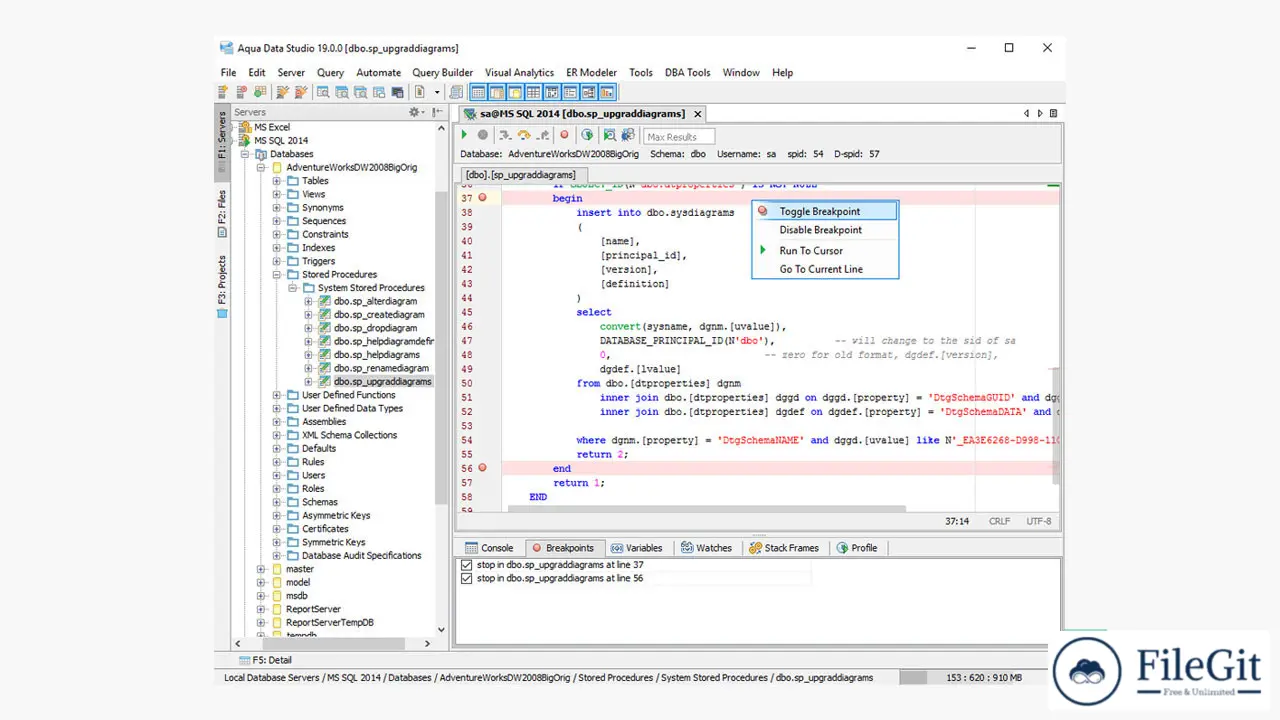This screenshot has height=720, width=1280.
Task: Click the UTF-8 encoding status indicator
Action: click(x=1038, y=521)
